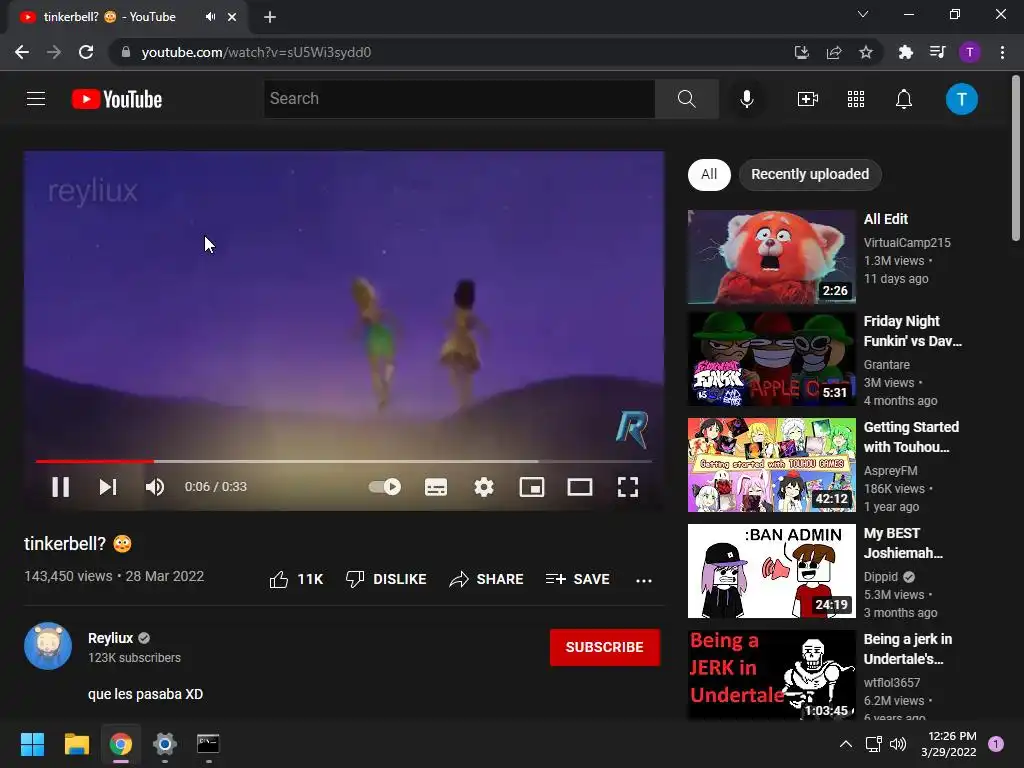The height and width of the screenshot is (768, 1024).
Task: Open the Windows Start menu
Action: point(32,744)
